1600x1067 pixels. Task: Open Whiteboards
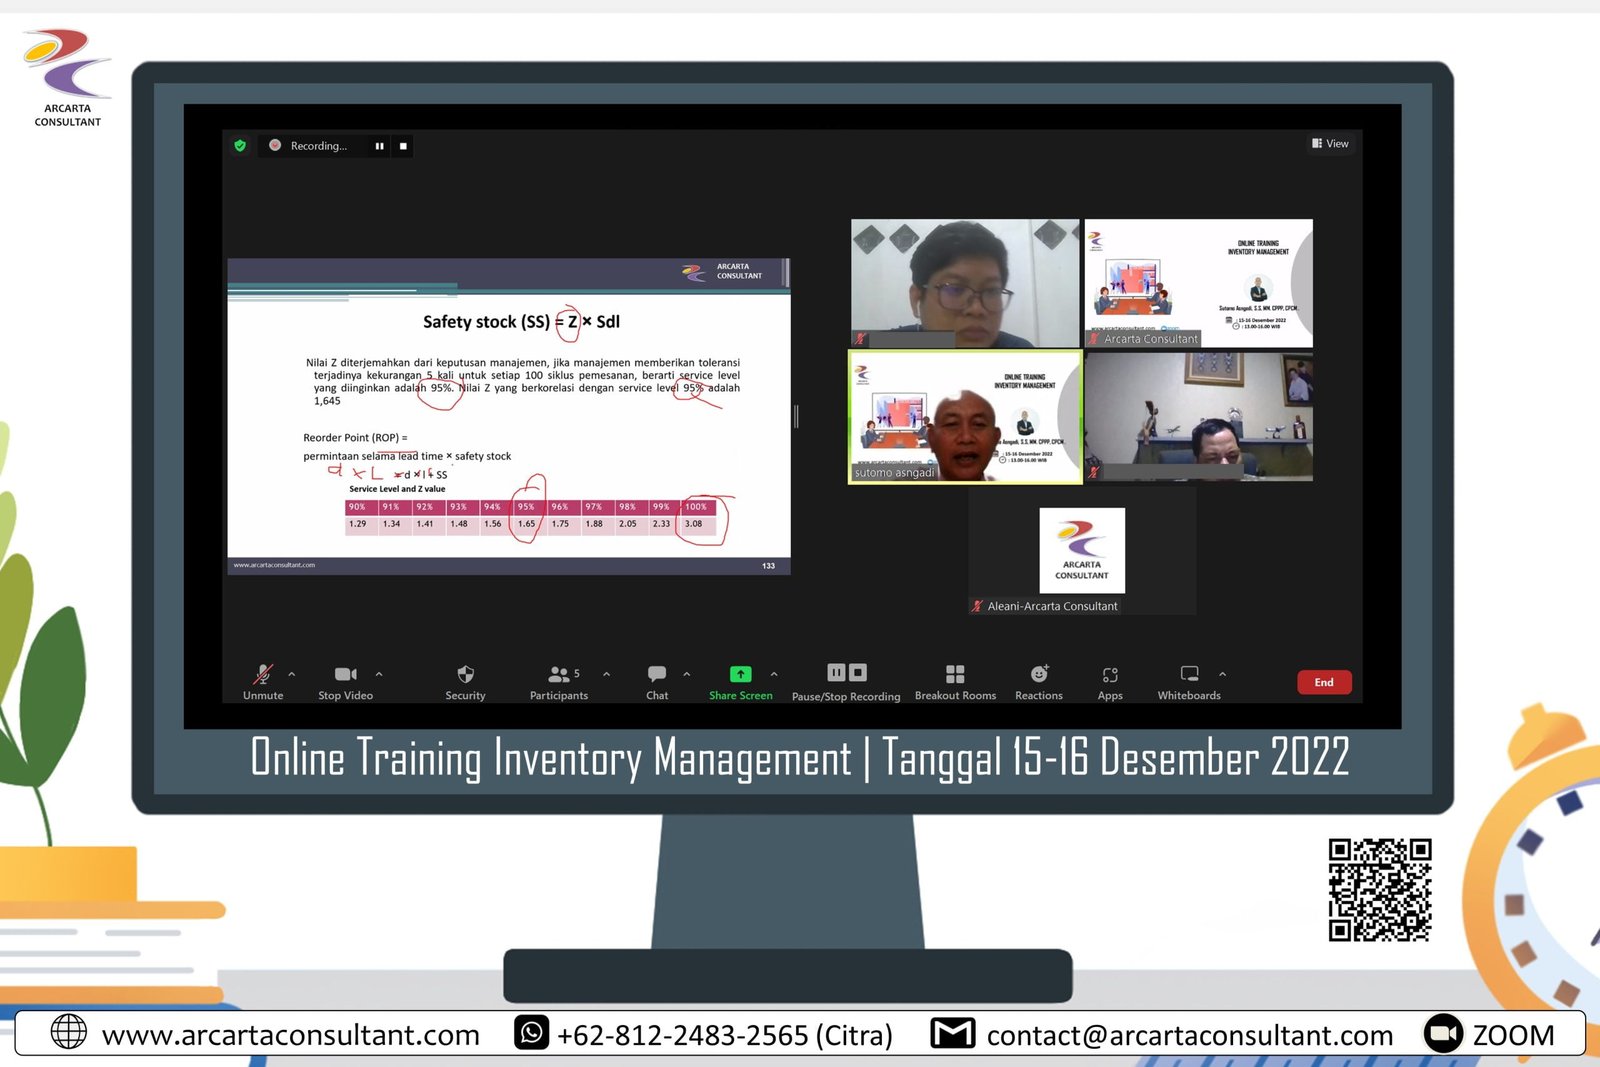(1189, 675)
